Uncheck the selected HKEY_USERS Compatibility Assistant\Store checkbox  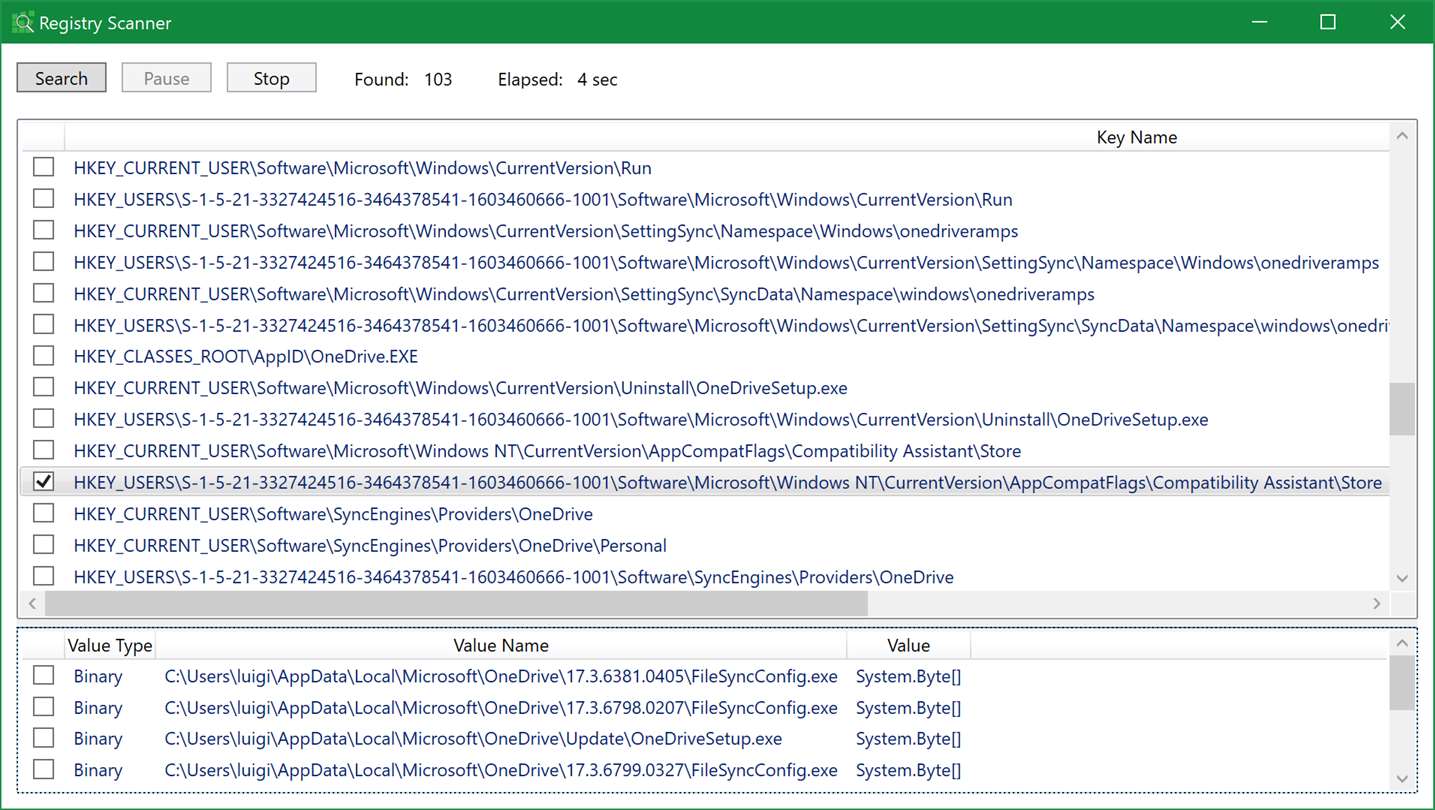point(43,481)
